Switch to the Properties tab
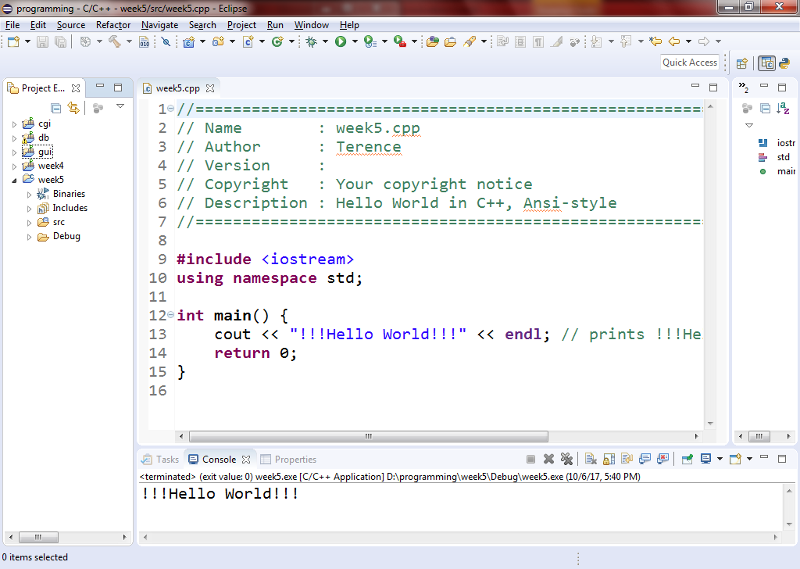The image size is (800, 569). [x=295, y=460]
